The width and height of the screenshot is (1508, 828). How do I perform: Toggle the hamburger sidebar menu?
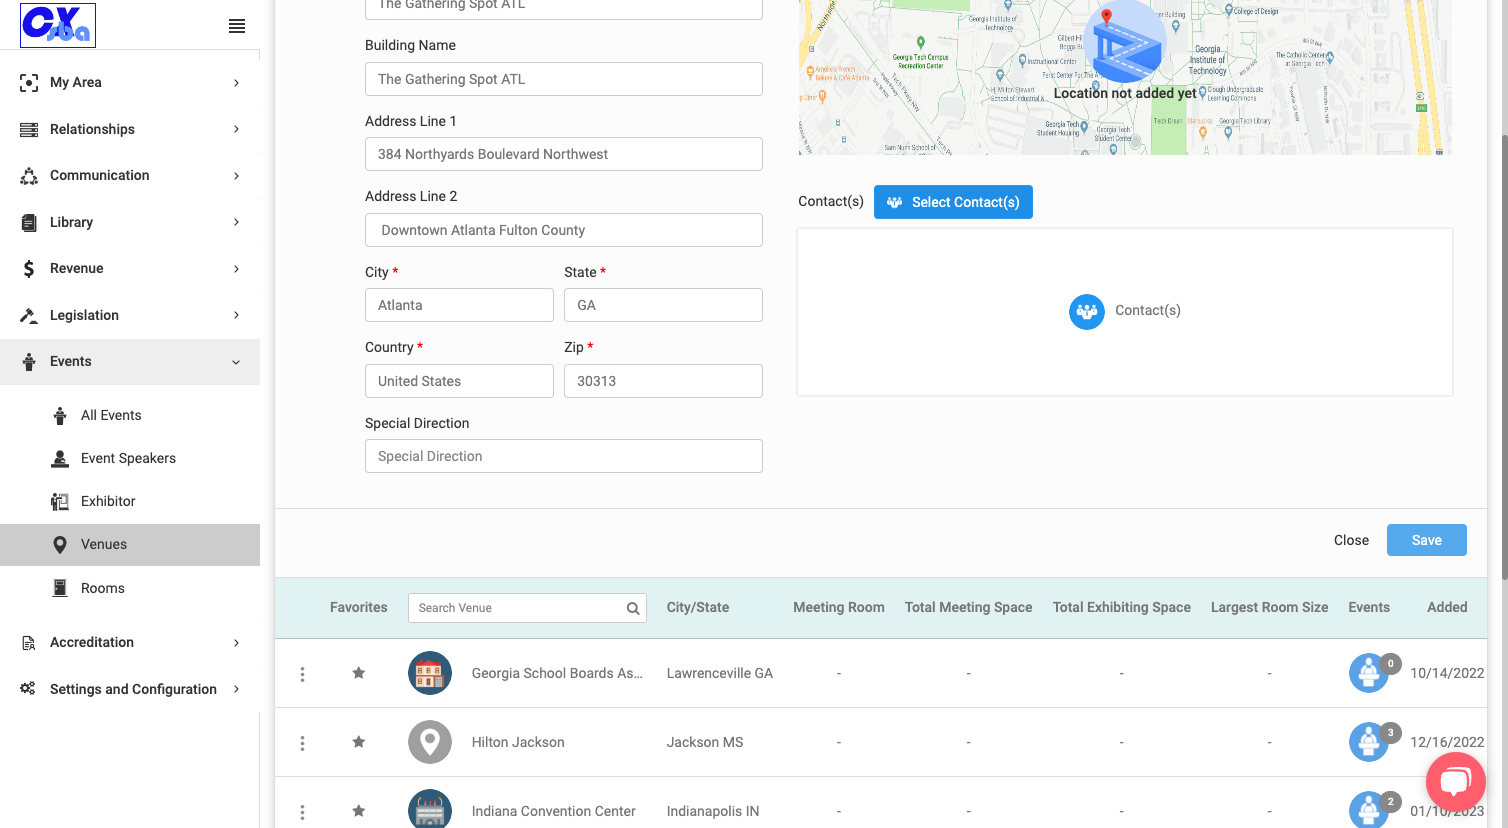(237, 26)
